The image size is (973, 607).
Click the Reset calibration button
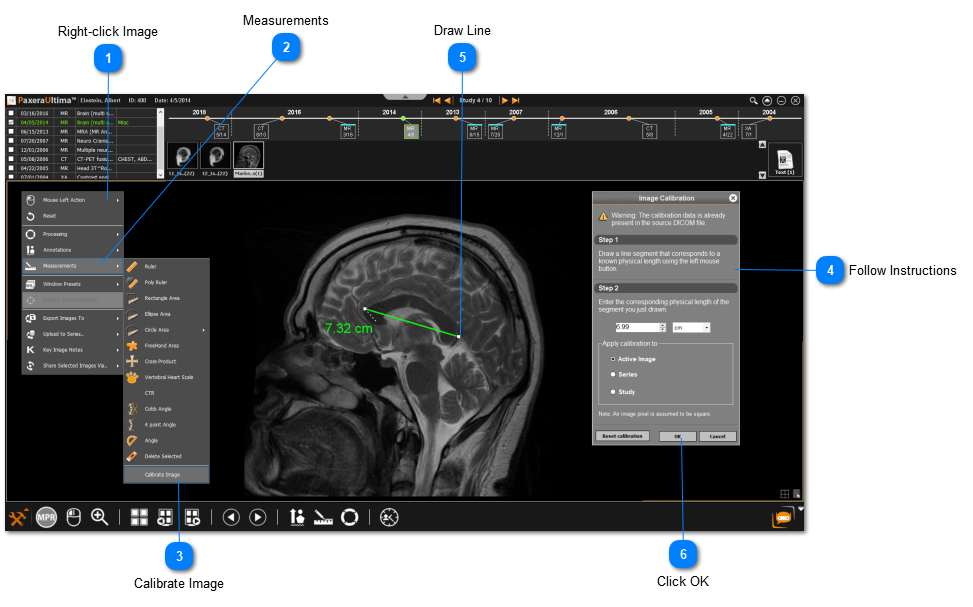click(623, 436)
